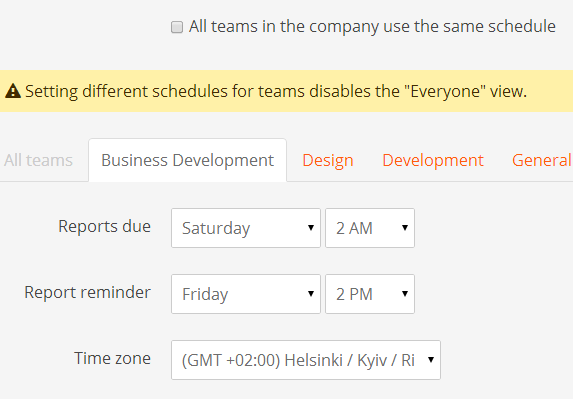This screenshot has width=573, height=399.
Task: Open the Reports due time dropdown showing 2 AM
Action: click(370, 228)
